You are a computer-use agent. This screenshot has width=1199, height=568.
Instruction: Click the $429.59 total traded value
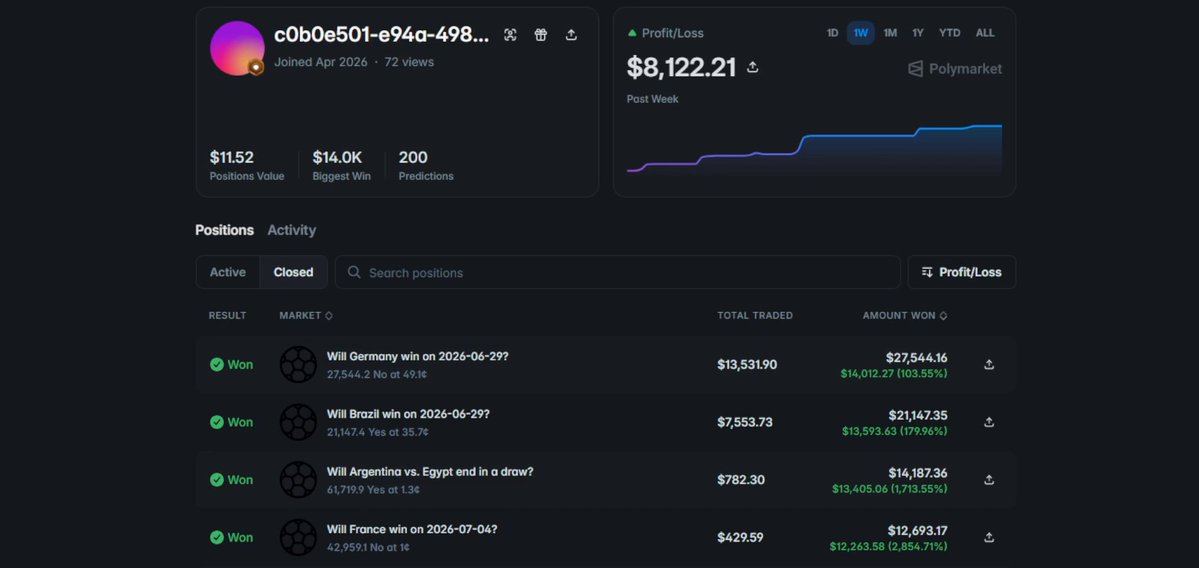click(x=740, y=537)
